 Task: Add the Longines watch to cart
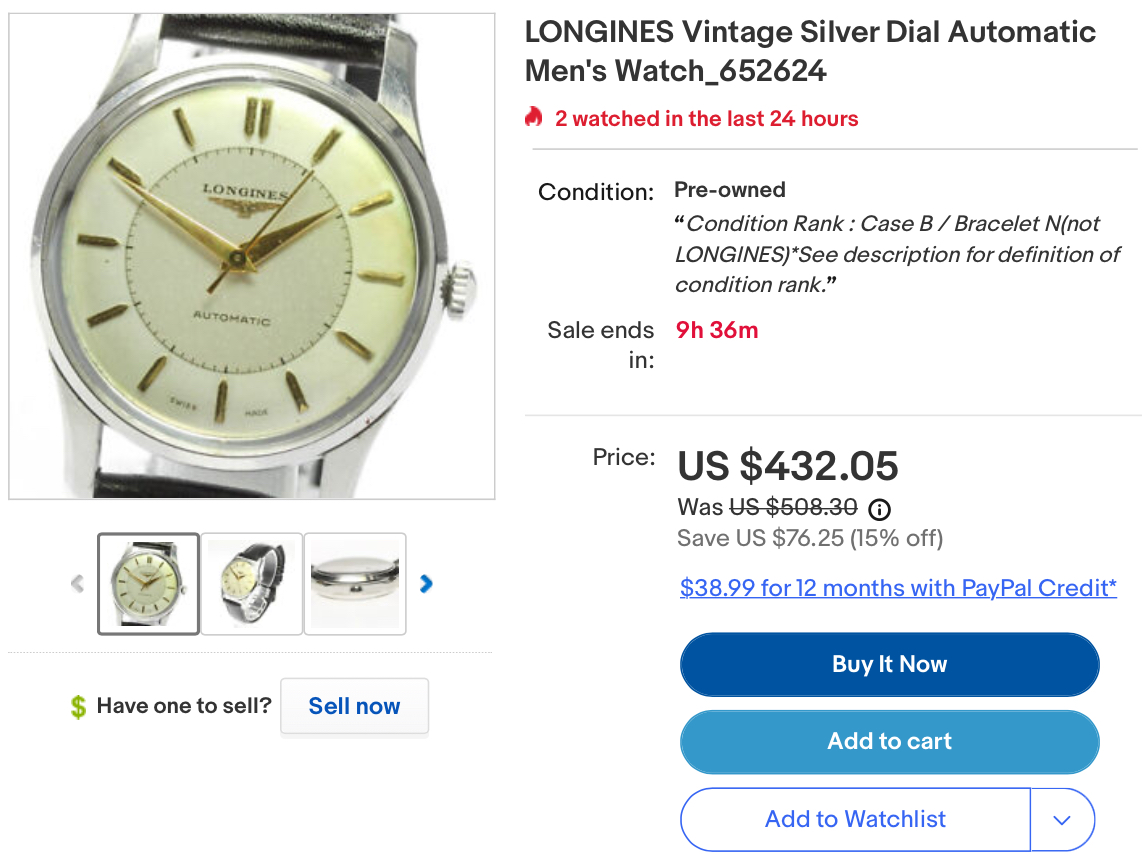coord(889,742)
